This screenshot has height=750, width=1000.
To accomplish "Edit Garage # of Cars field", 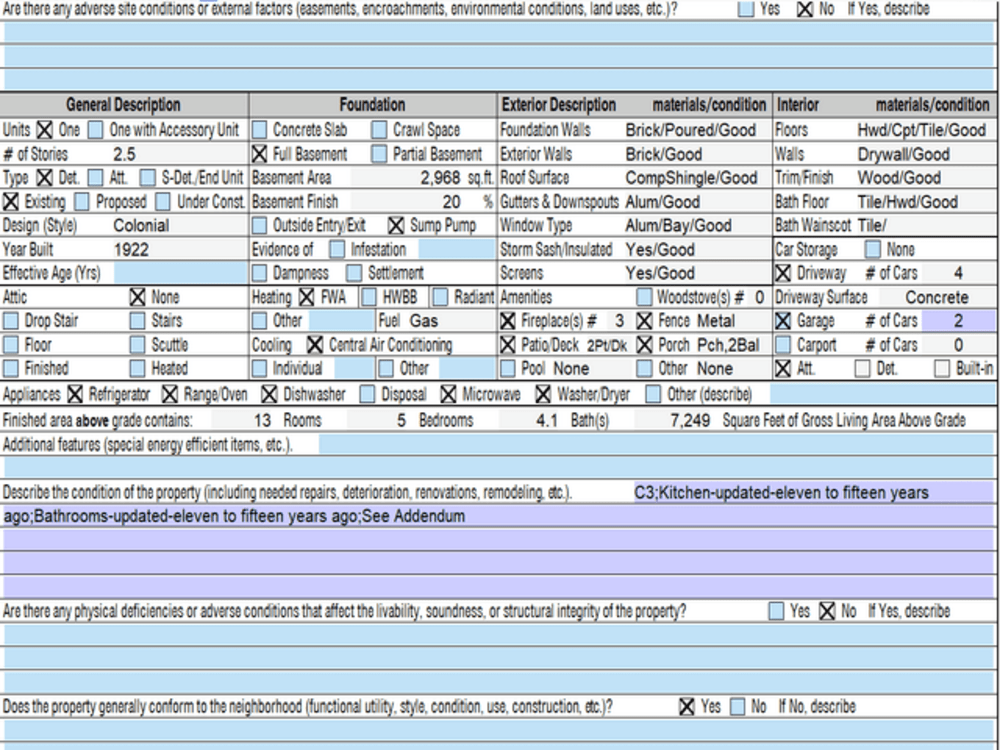I will 958,321.
